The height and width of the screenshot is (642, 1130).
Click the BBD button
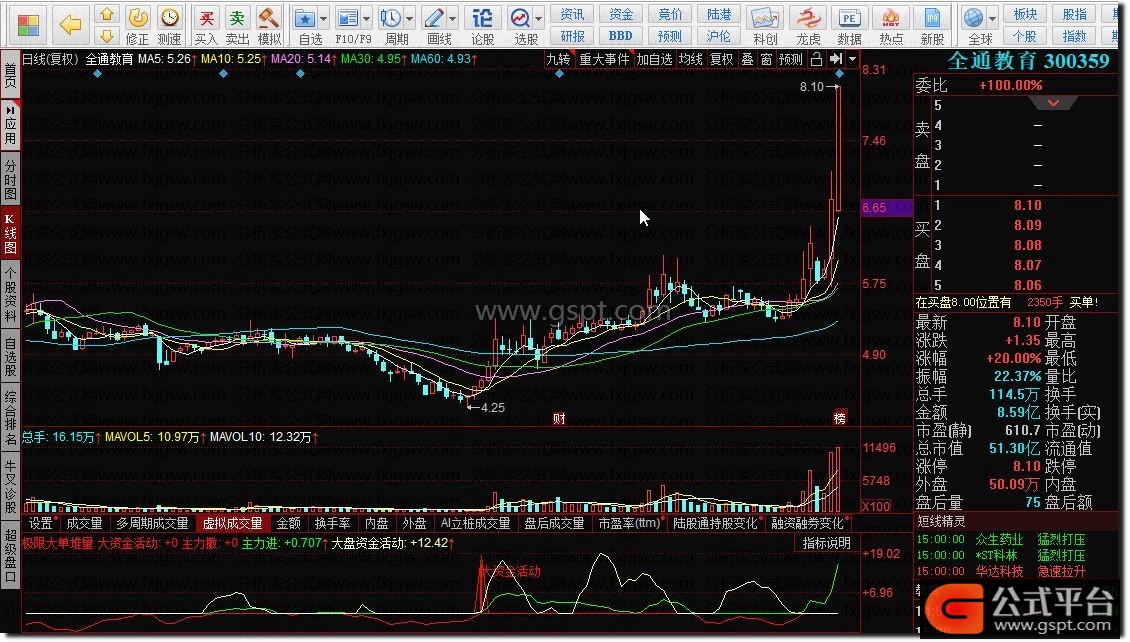coord(620,35)
